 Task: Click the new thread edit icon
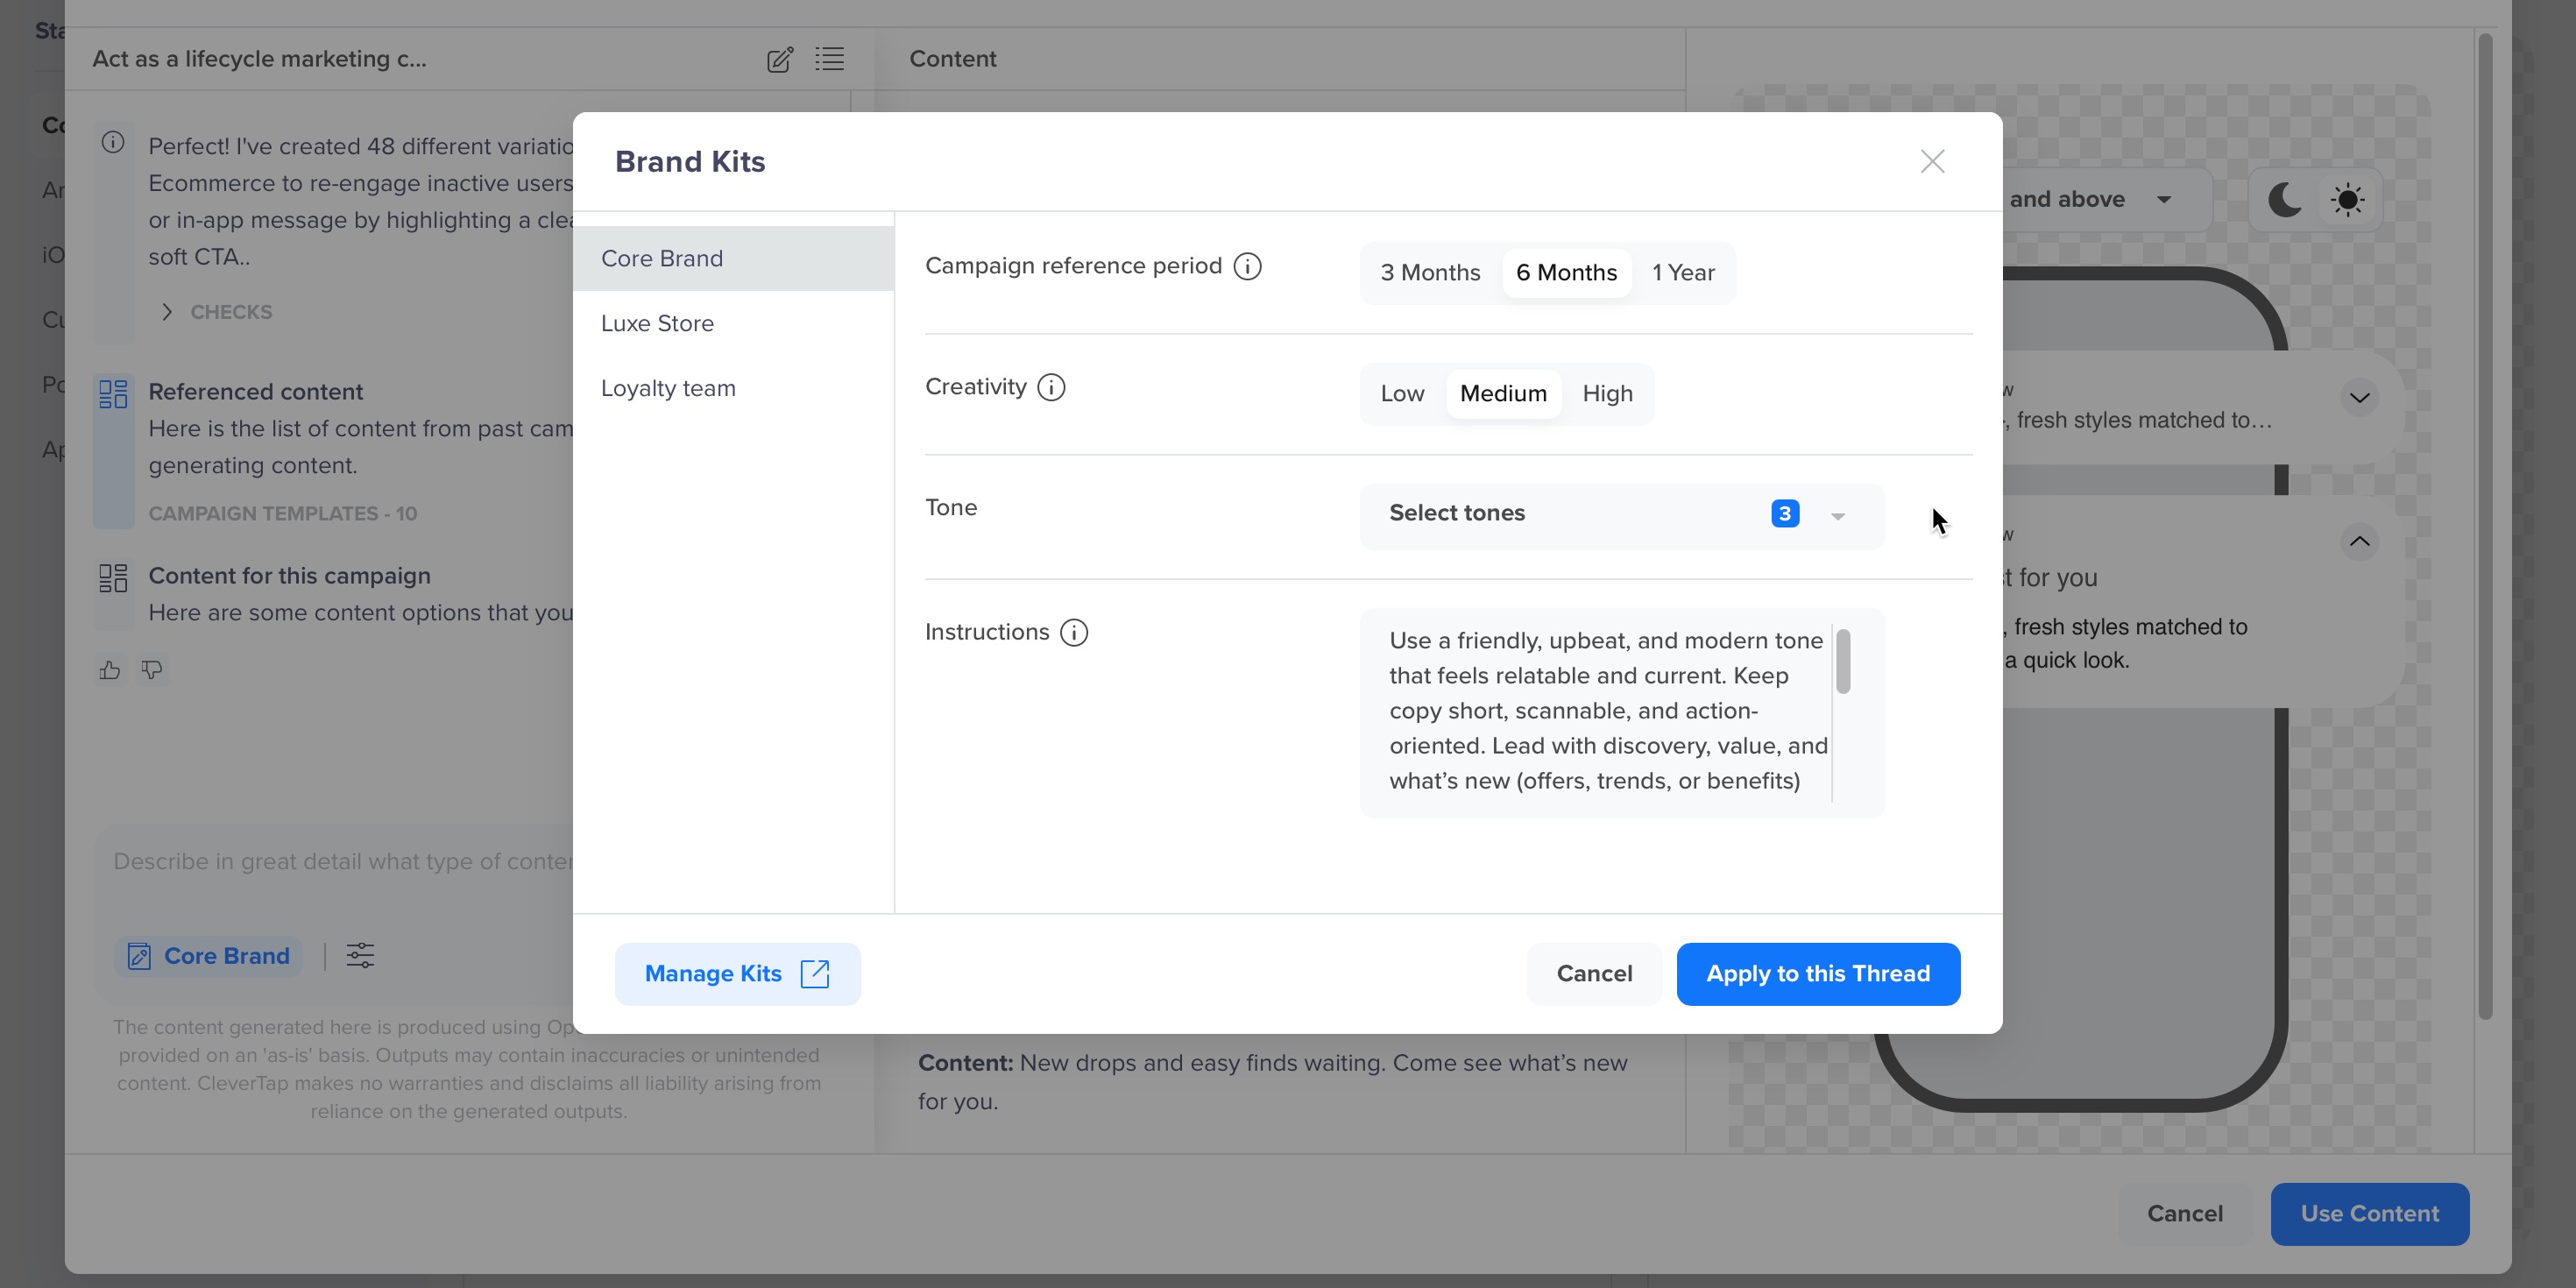[x=780, y=59]
